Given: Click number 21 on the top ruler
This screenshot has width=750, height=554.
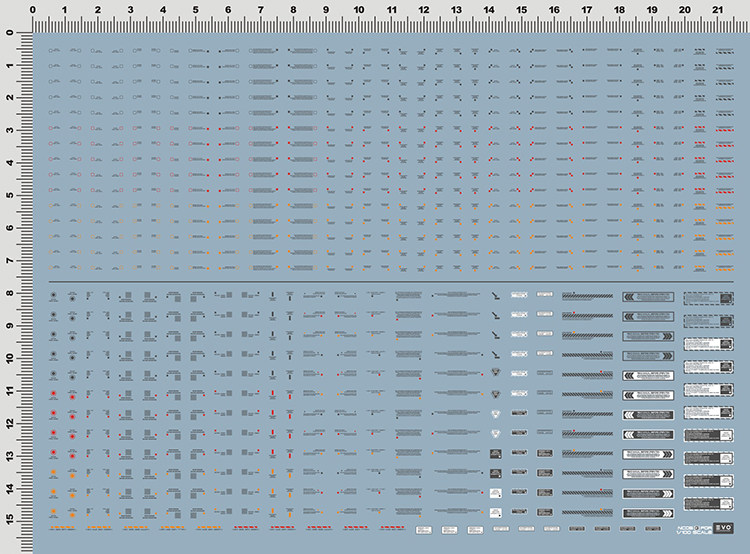Looking at the screenshot, I should [x=717, y=10].
